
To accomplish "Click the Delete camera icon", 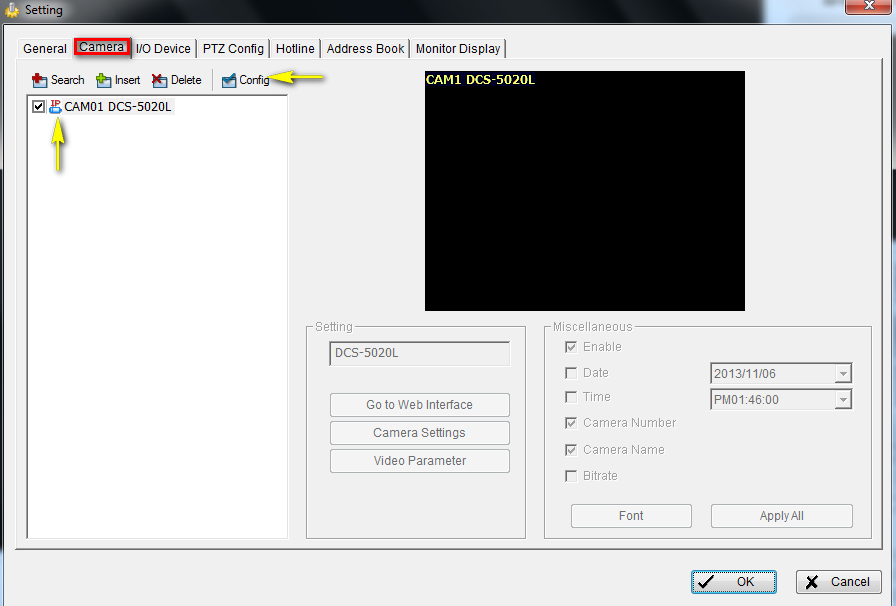I will [x=159, y=80].
